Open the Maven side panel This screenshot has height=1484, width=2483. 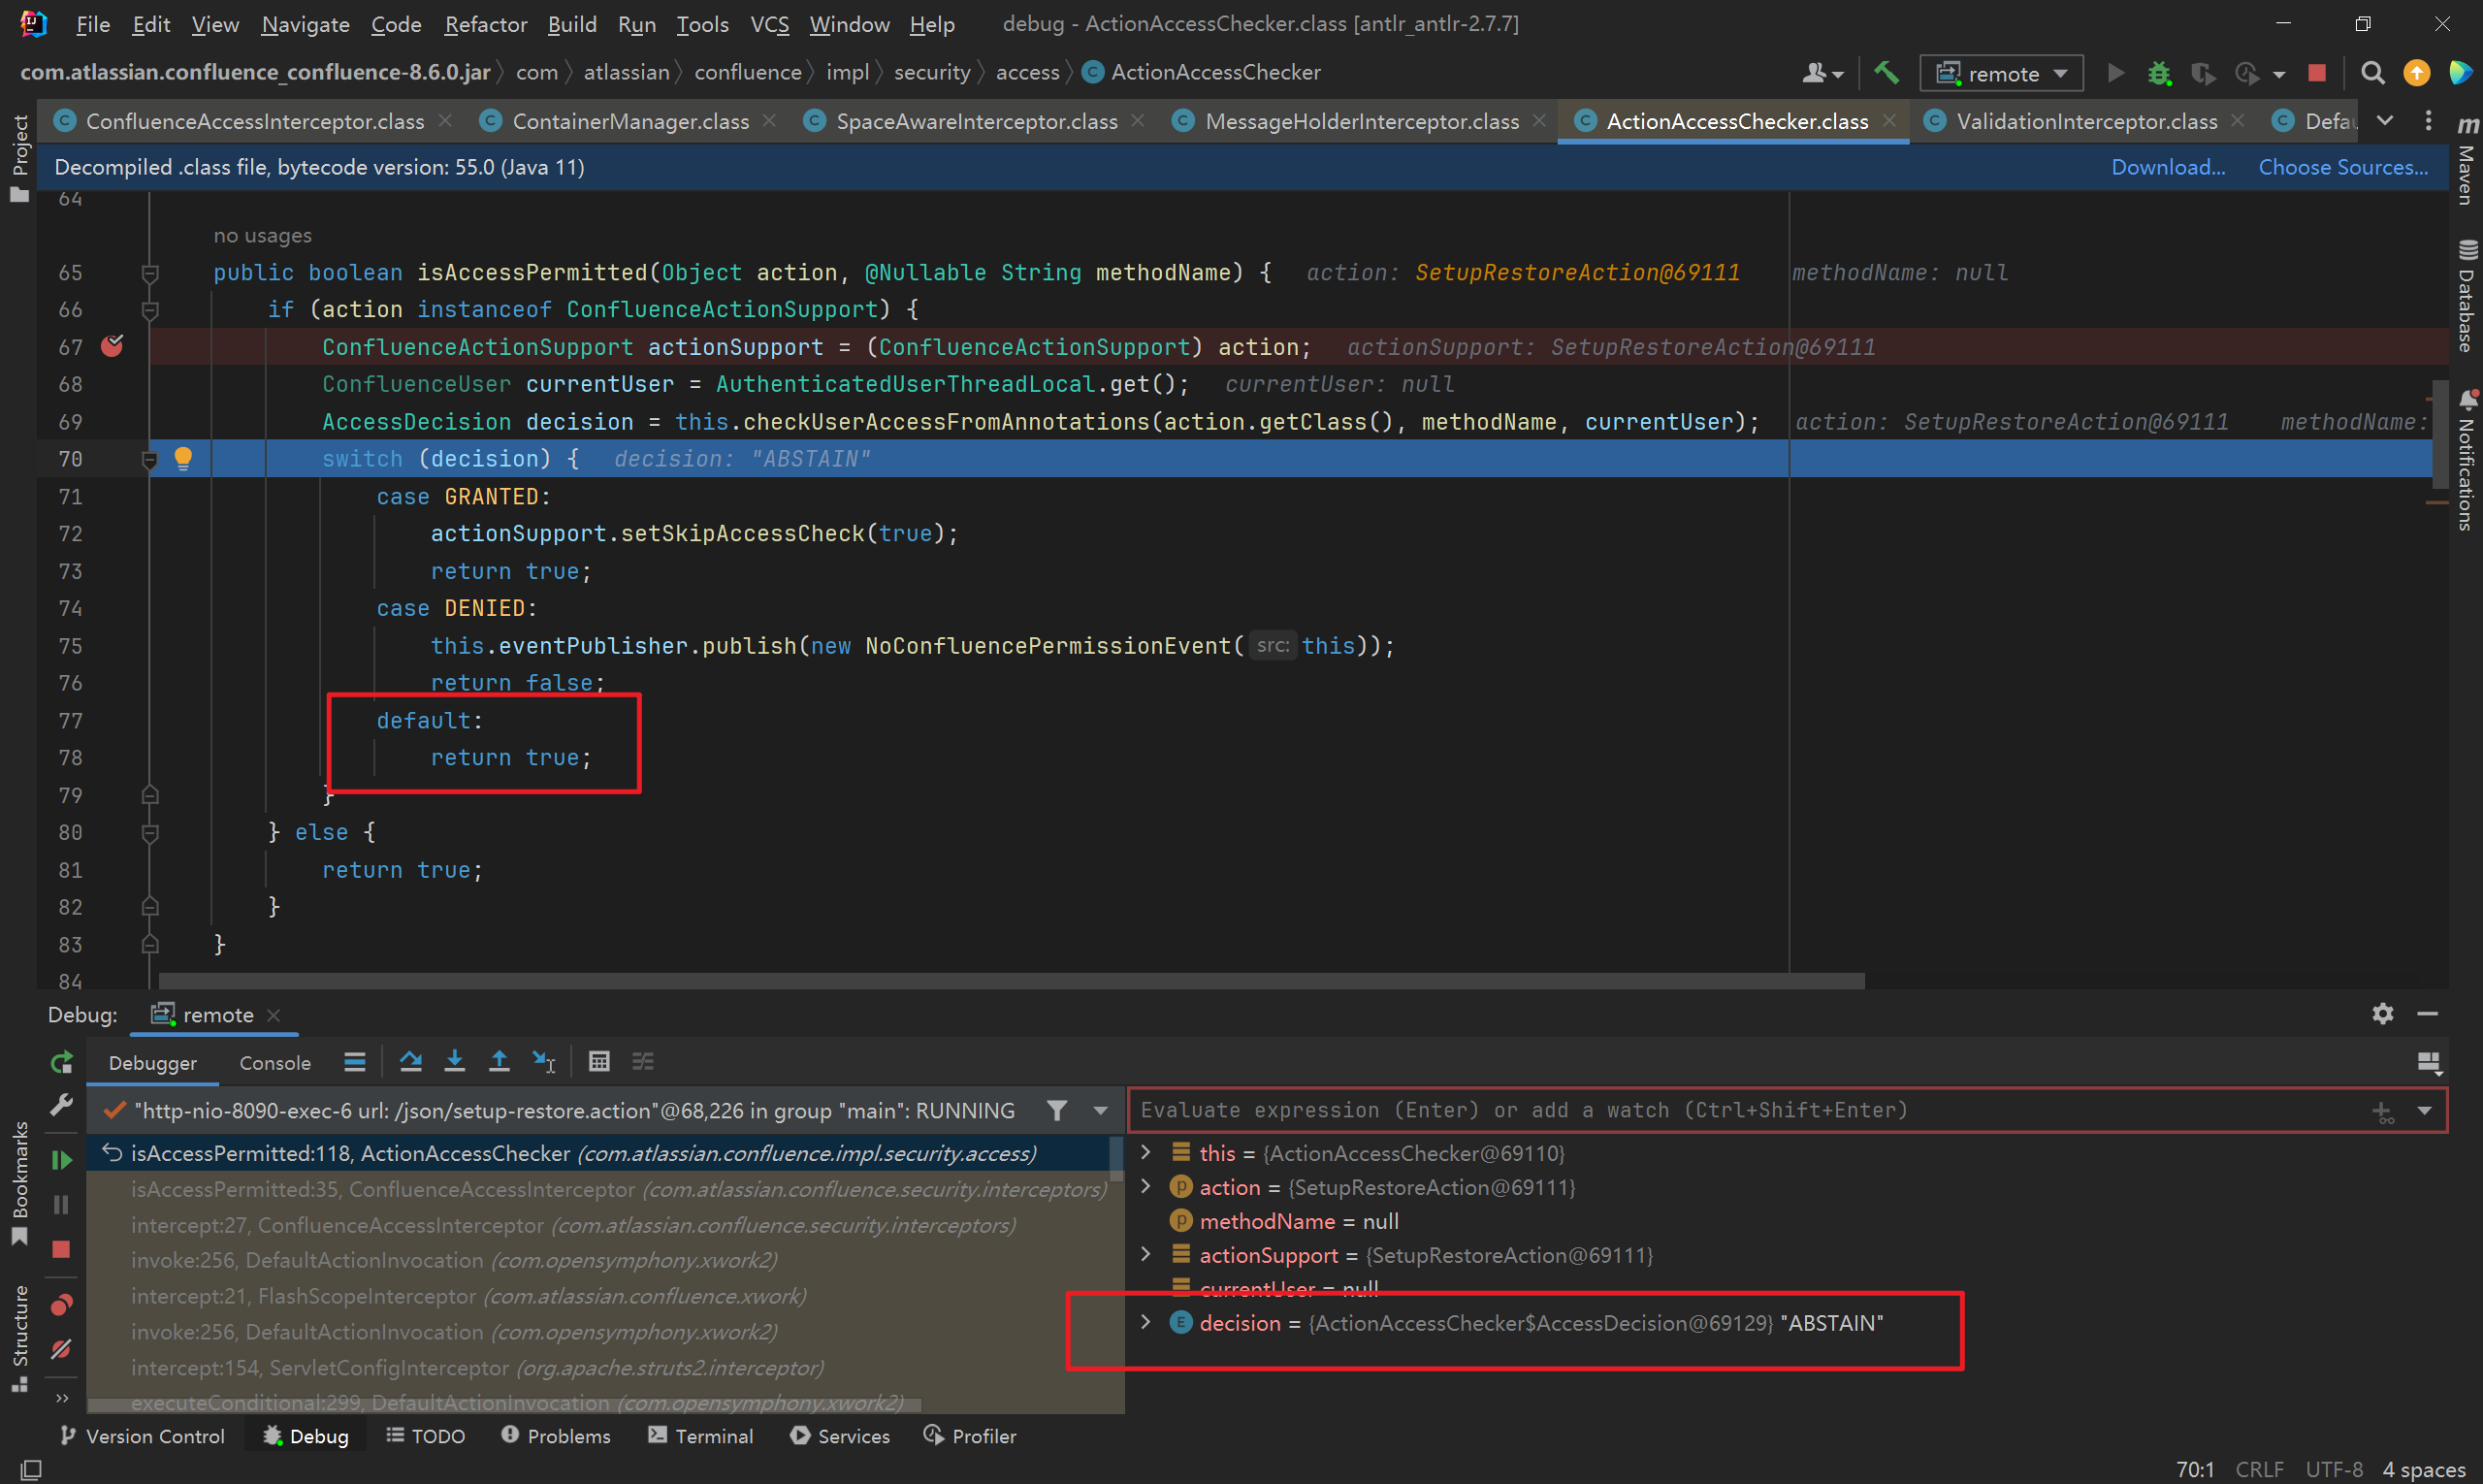[2466, 160]
